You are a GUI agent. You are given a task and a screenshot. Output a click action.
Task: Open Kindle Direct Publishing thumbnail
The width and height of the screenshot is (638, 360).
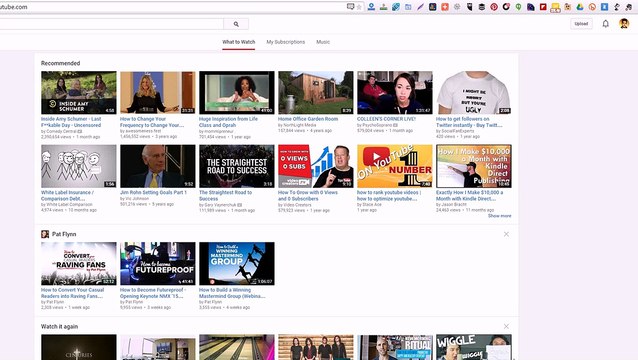click(474, 166)
